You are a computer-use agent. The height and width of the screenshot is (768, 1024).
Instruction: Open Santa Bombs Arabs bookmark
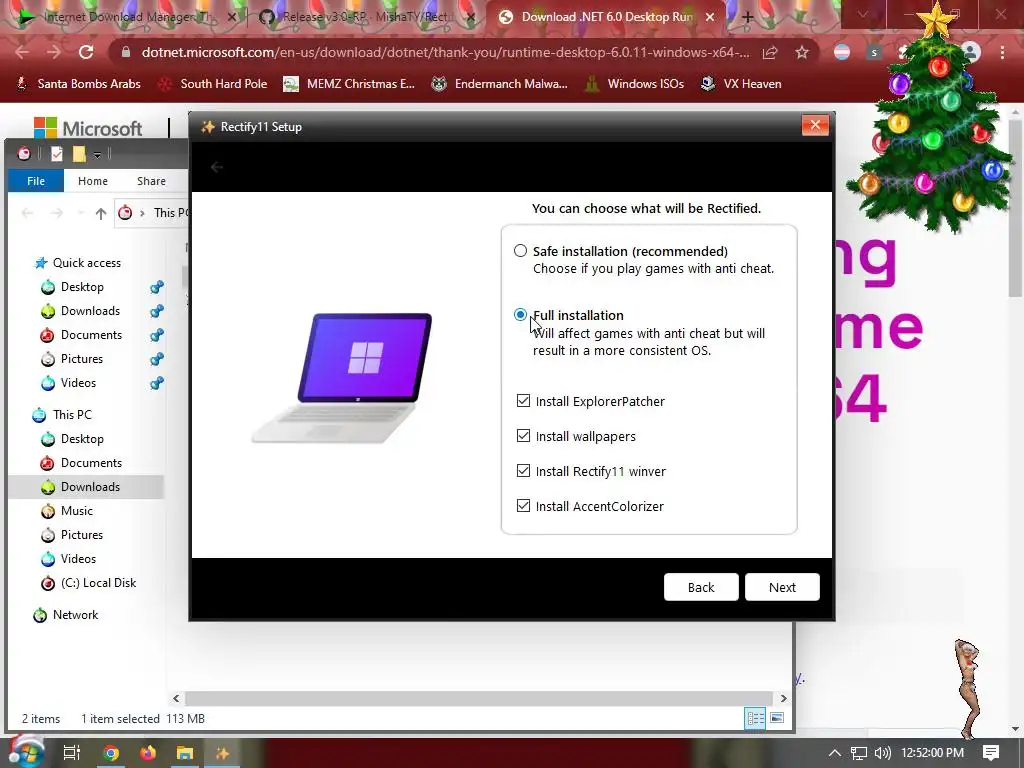tap(78, 84)
